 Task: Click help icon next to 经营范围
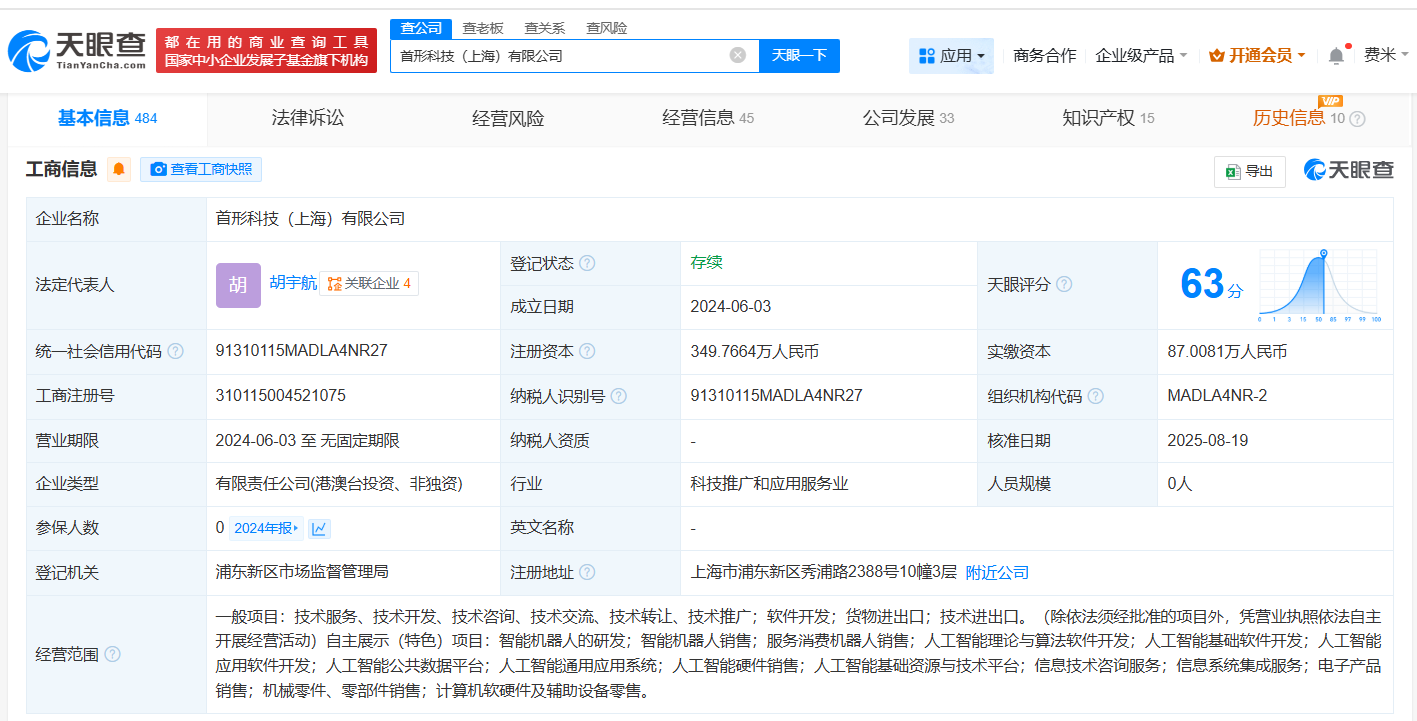[x=112, y=654]
